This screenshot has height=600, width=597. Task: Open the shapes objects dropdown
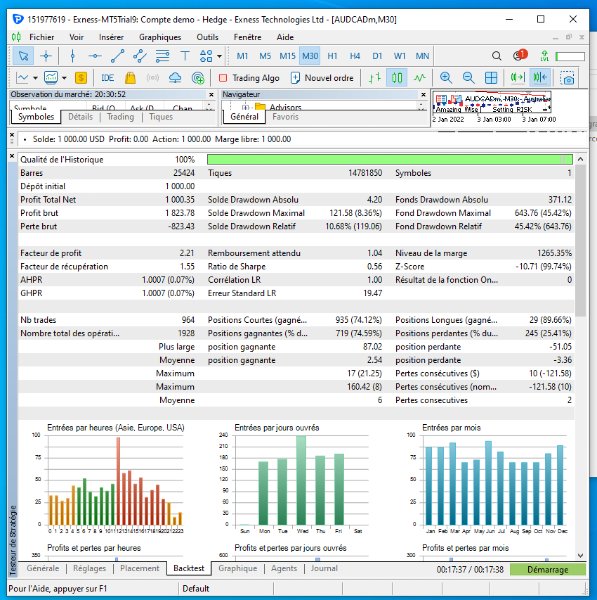click(219, 56)
